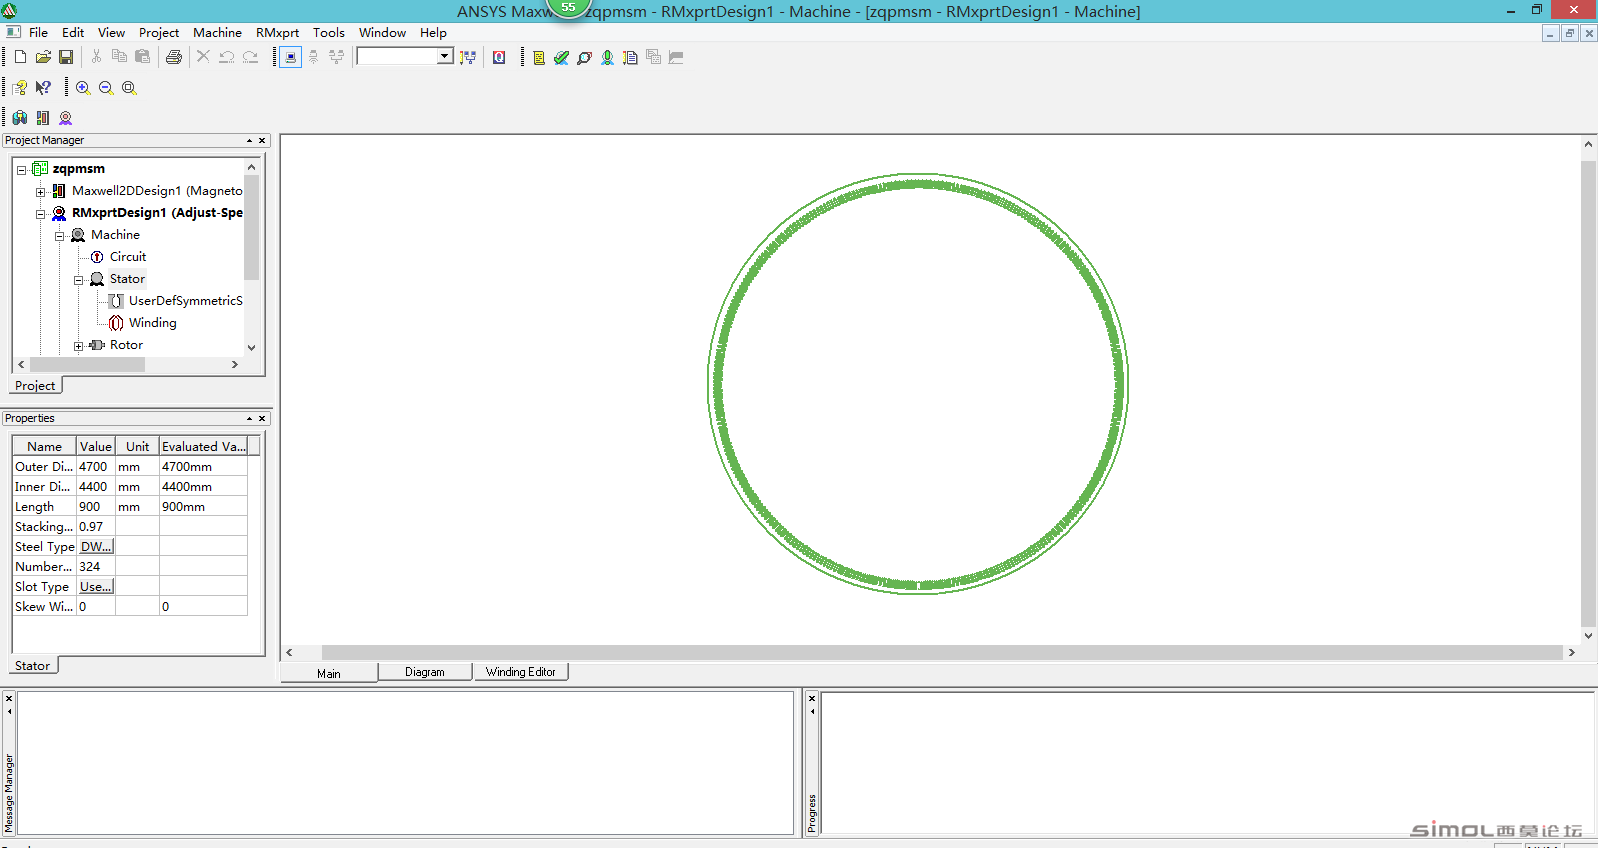Screen dimensions: 1598x848
Task: Open the View menu
Action: (111, 33)
